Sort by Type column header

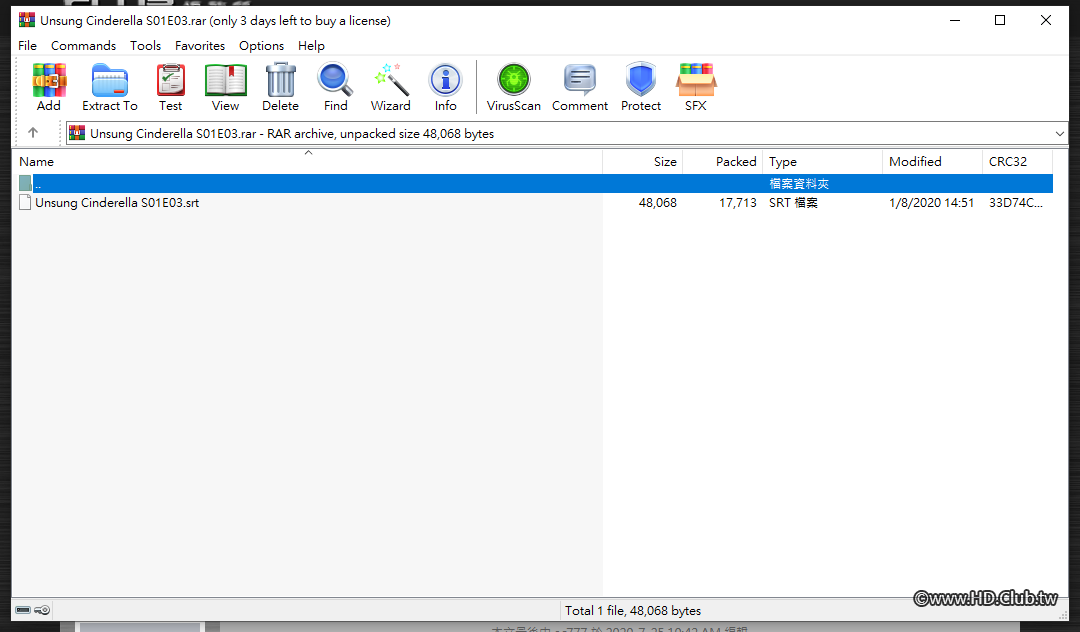coord(822,161)
